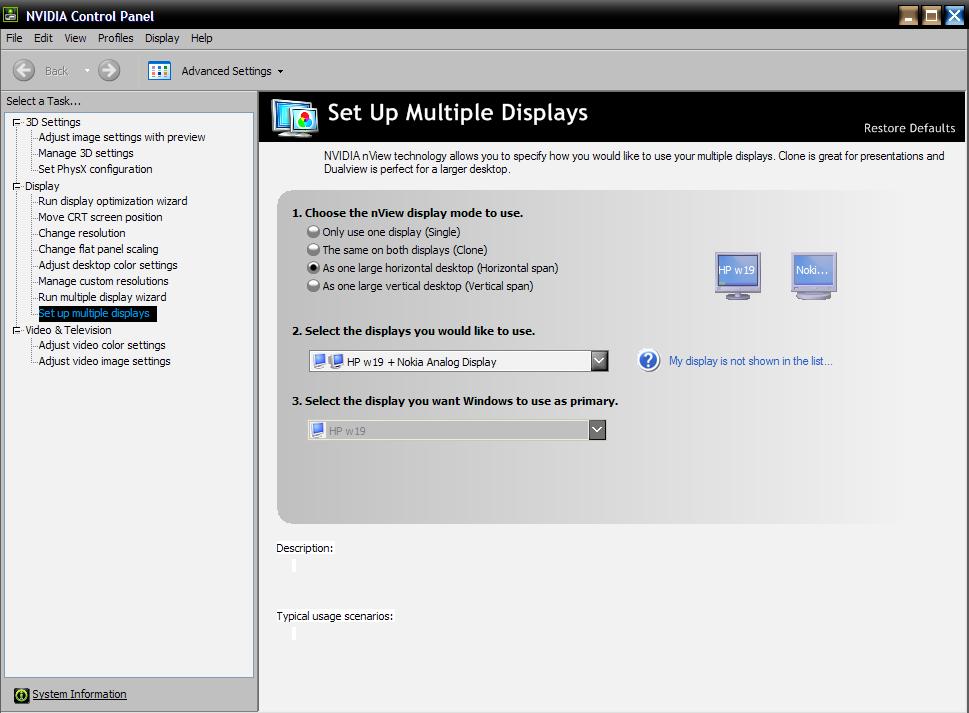Select Run multiple display wizard
This screenshot has height=713, width=969.
[x=102, y=298]
